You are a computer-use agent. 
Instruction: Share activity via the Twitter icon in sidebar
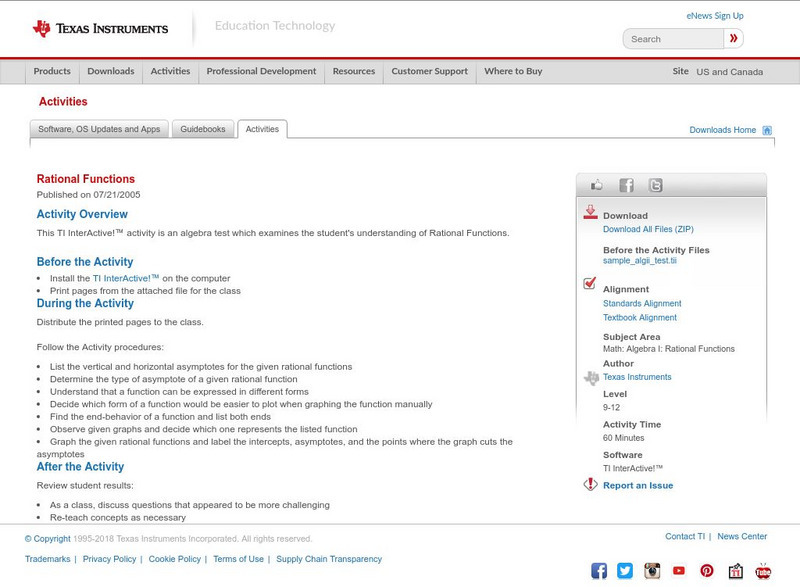click(656, 185)
